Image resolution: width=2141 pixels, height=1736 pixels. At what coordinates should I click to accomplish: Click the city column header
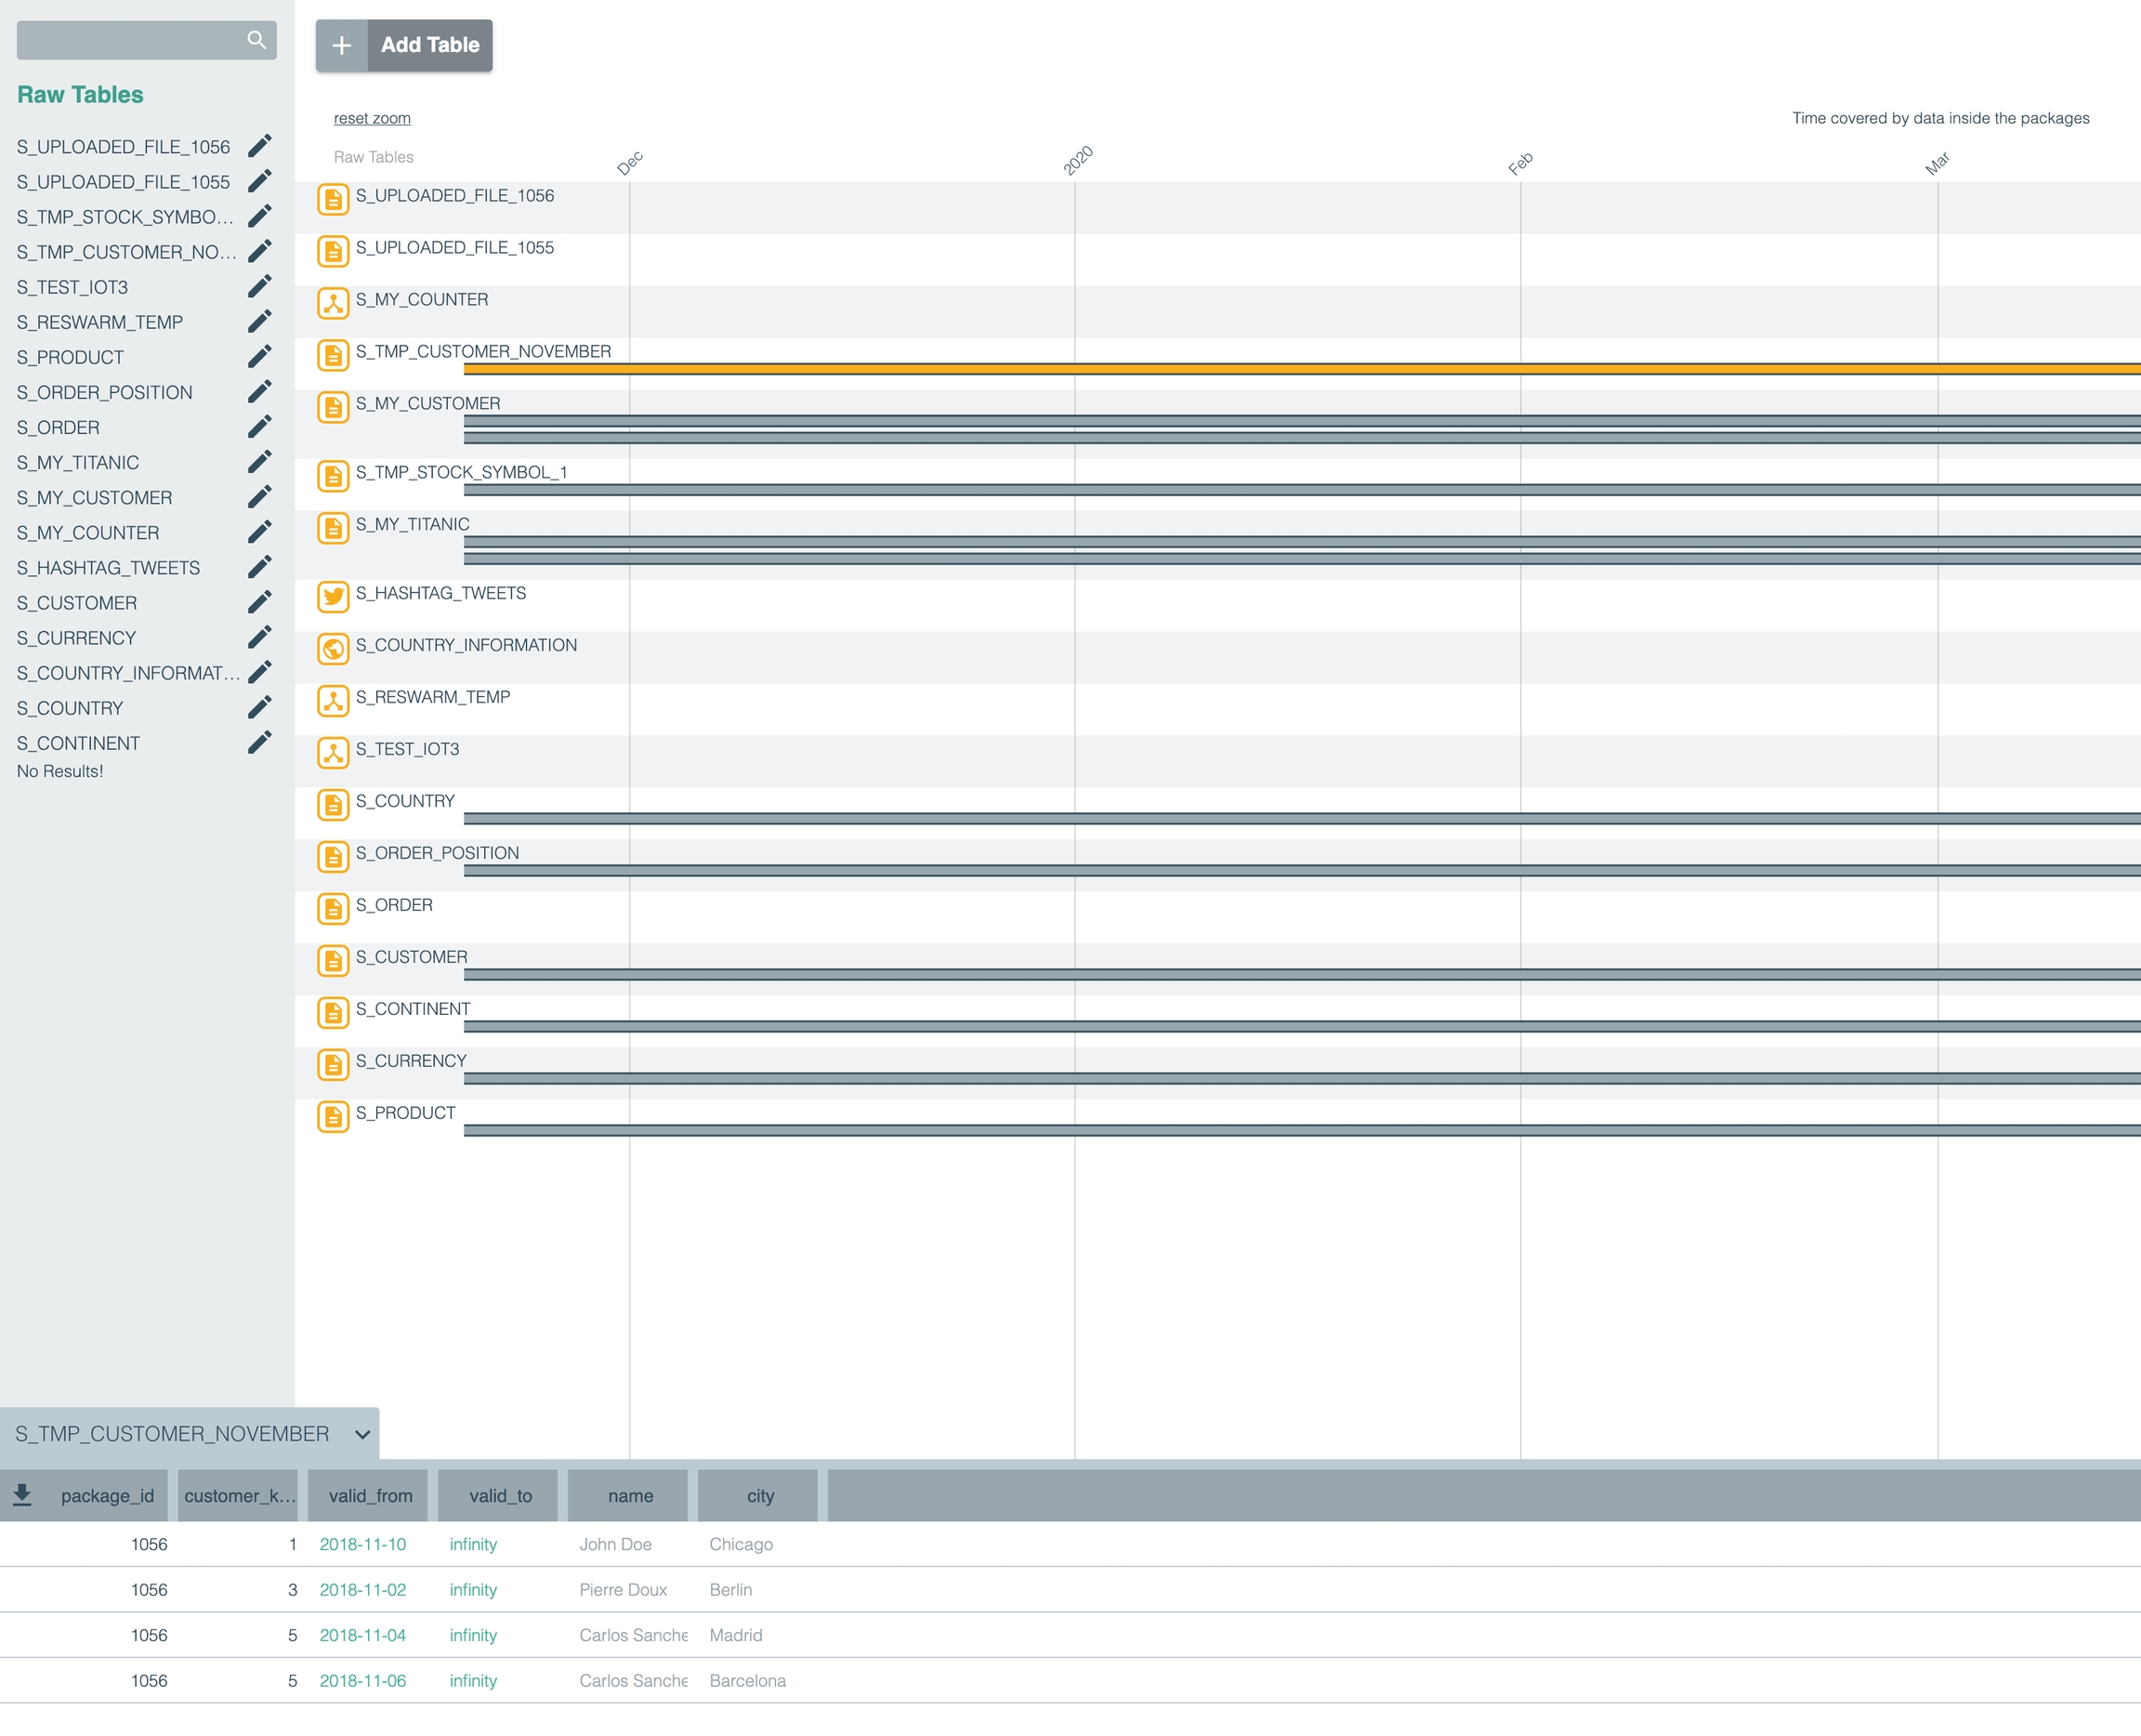[760, 1496]
